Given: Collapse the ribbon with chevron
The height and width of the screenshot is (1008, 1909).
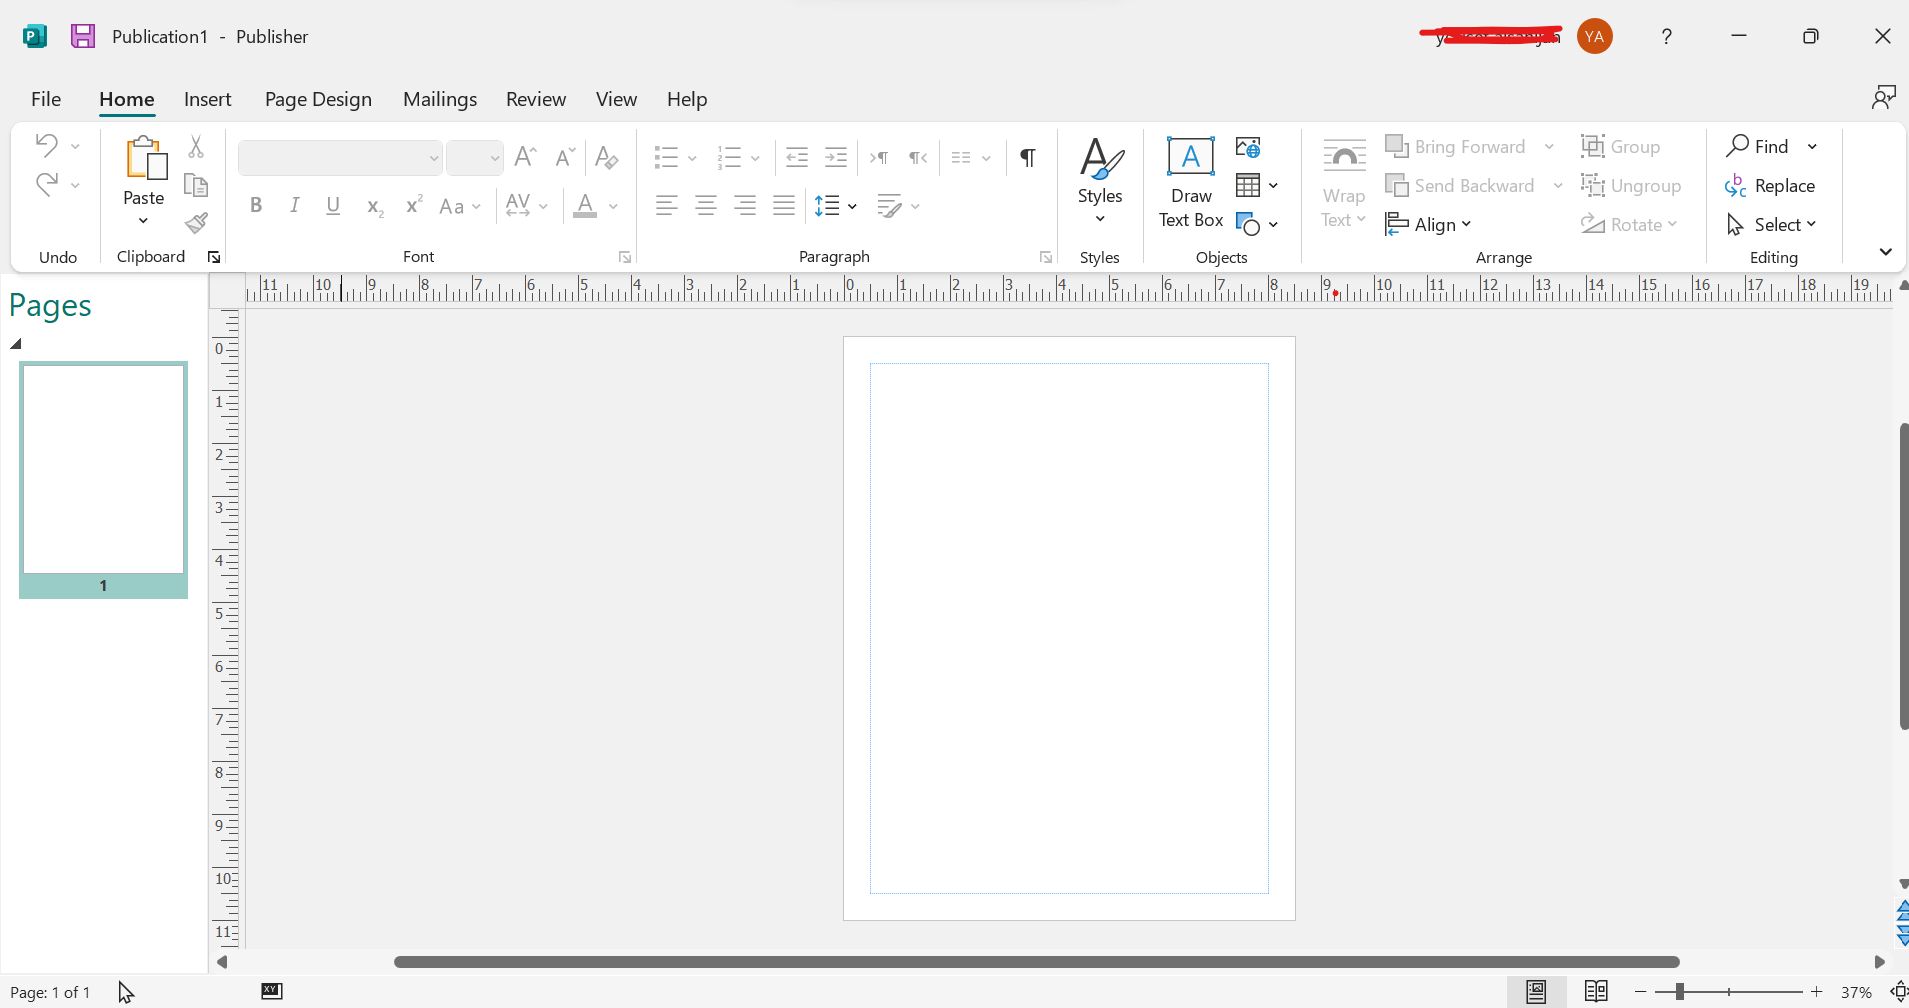Looking at the screenshot, I should (x=1886, y=252).
